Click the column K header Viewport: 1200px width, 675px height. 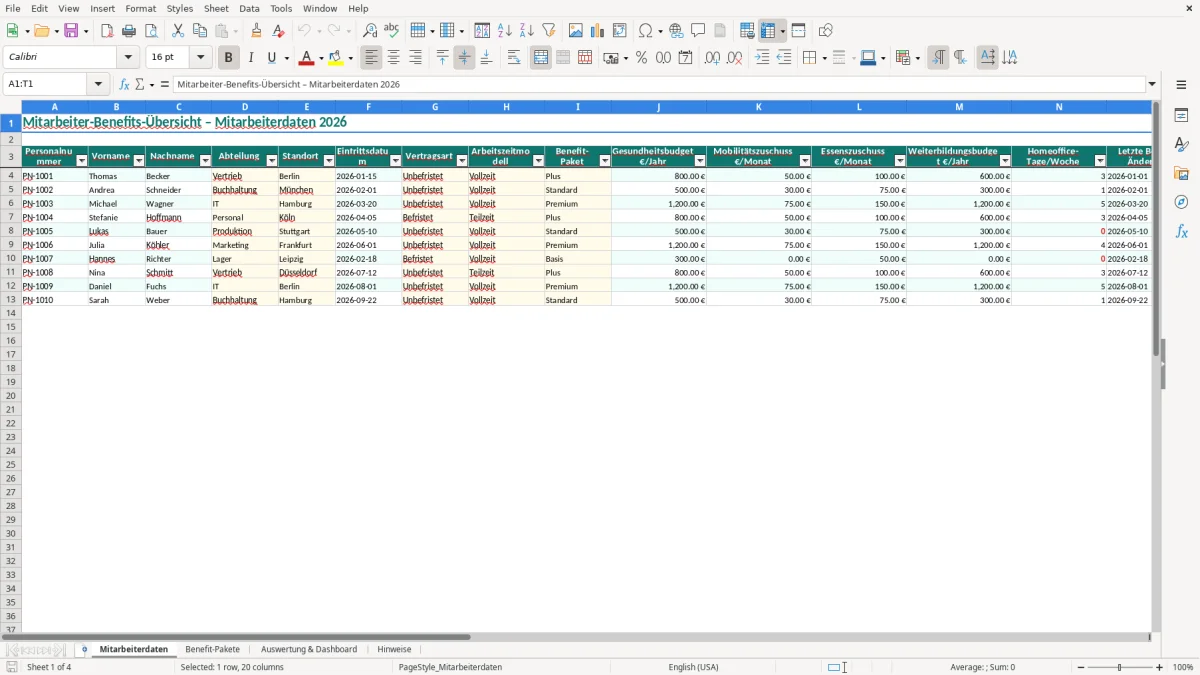tap(758, 106)
